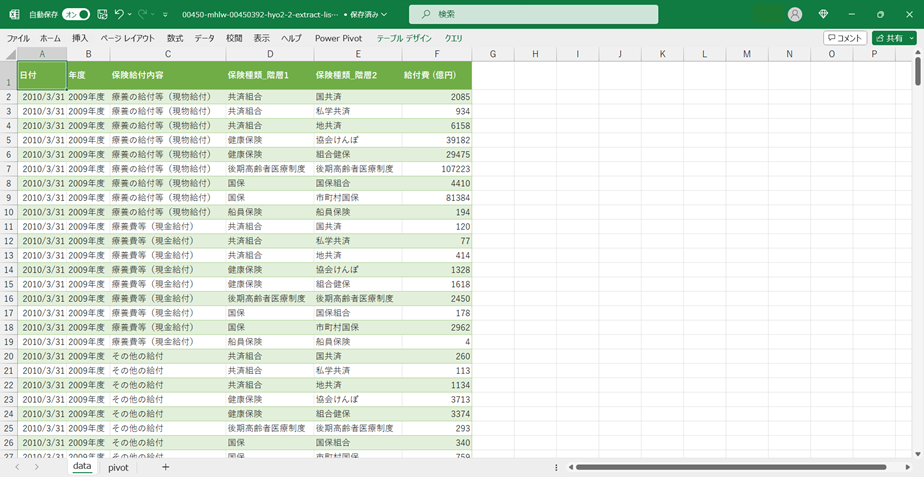The image size is (924, 477).
Task: Click in the 検索 search box
Action: click(x=540, y=14)
